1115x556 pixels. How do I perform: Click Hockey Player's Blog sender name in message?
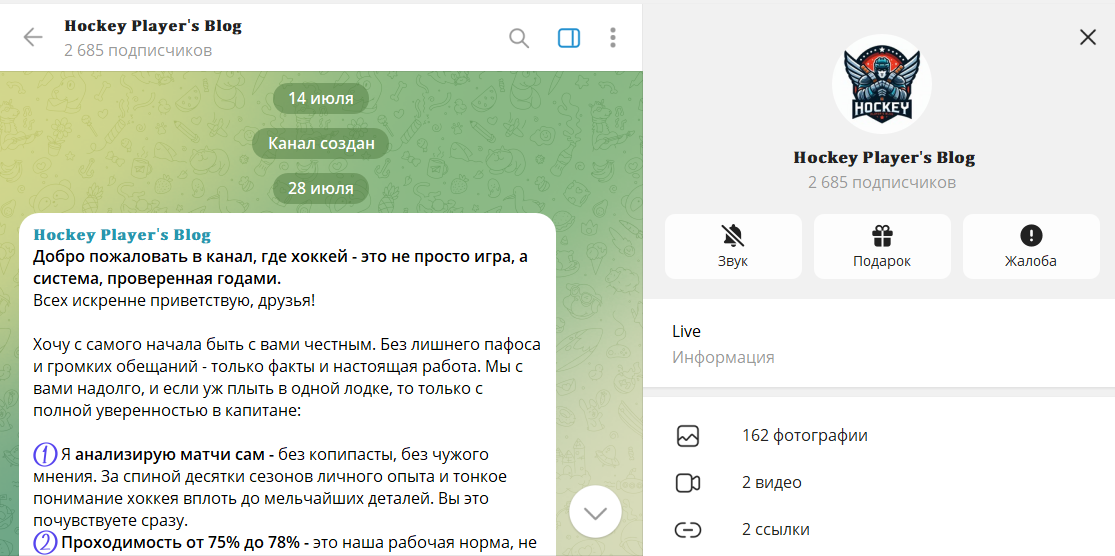click(122, 235)
